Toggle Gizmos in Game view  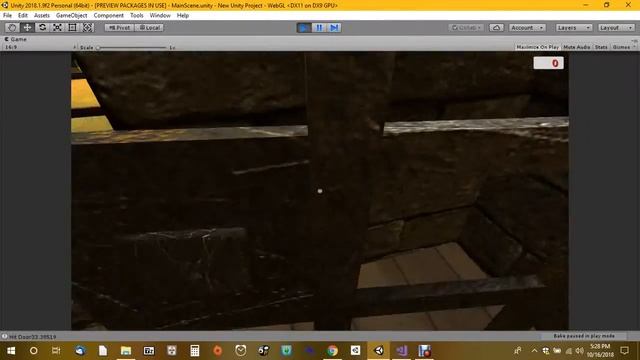click(621, 47)
